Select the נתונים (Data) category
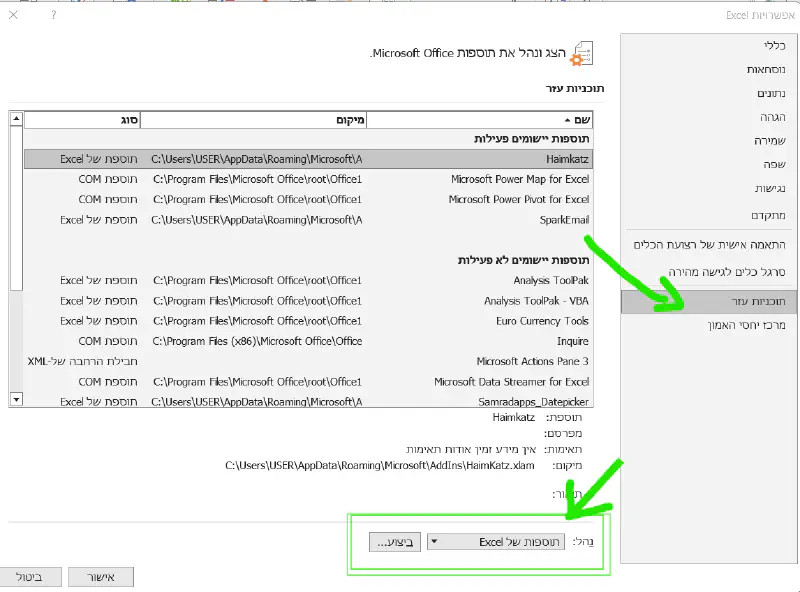This screenshot has height=592, width=800. tap(771, 93)
